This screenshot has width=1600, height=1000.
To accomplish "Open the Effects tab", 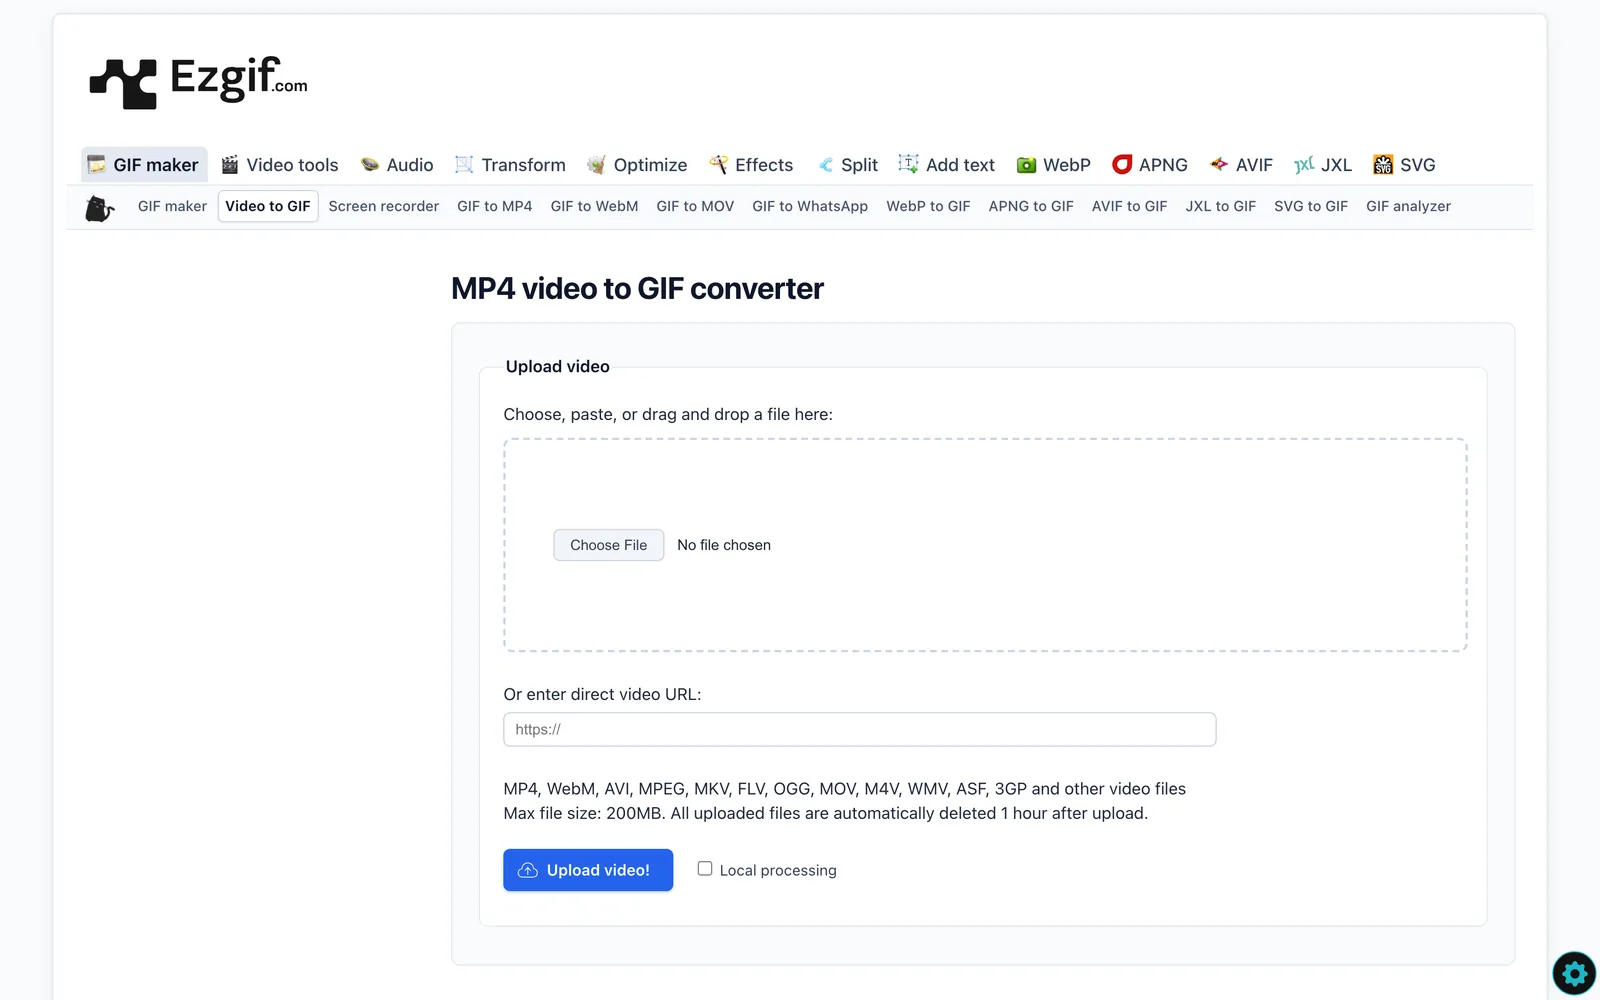I will [751, 165].
